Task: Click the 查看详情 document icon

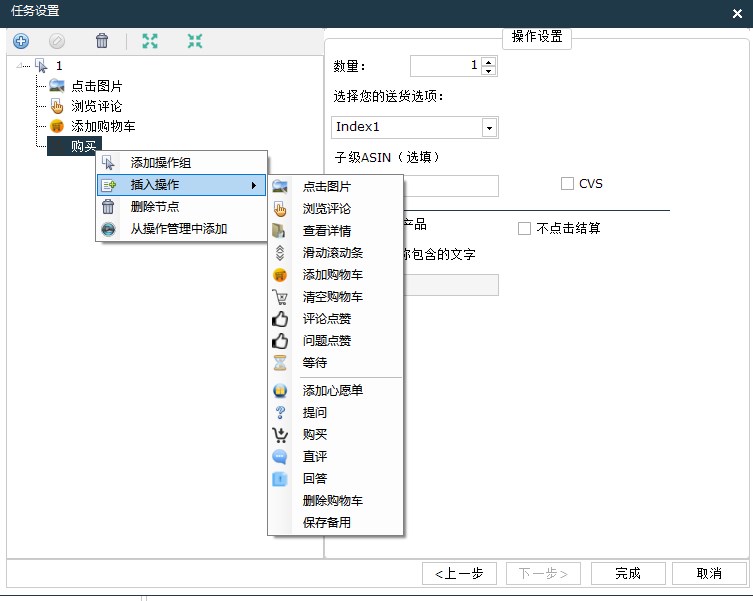Action: tap(279, 231)
